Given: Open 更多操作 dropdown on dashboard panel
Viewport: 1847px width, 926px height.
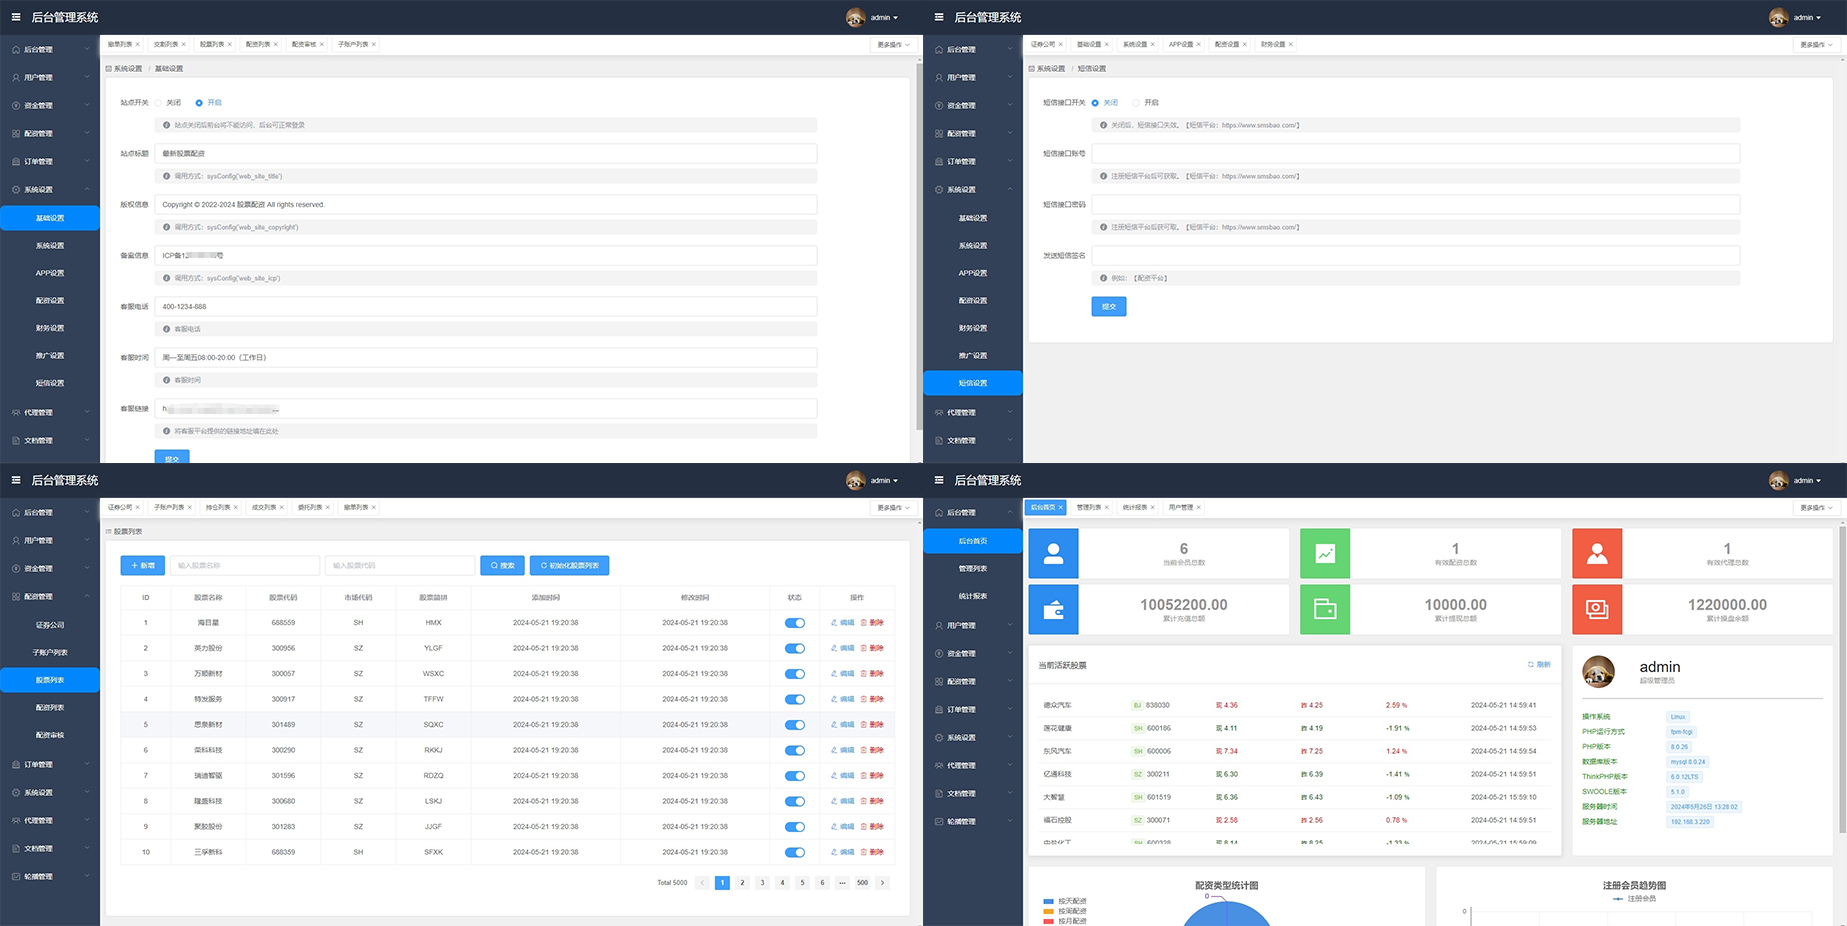Looking at the screenshot, I should click(x=1815, y=508).
